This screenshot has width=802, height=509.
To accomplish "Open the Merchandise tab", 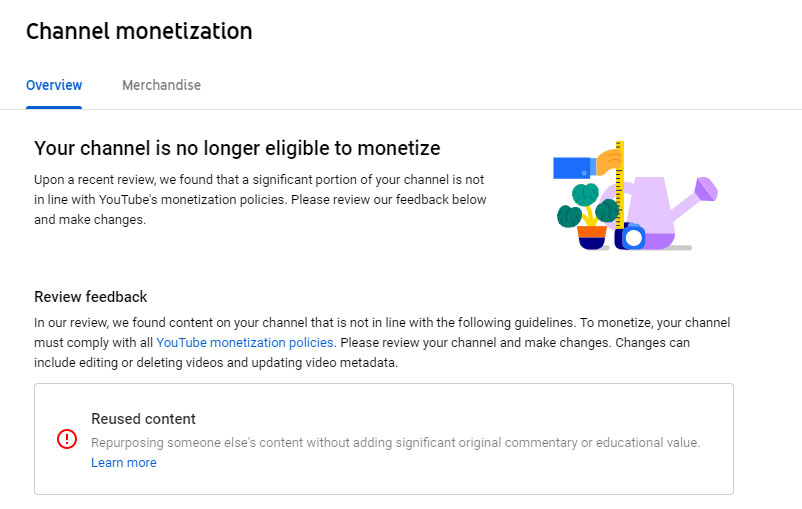I will [x=161, y=85].
